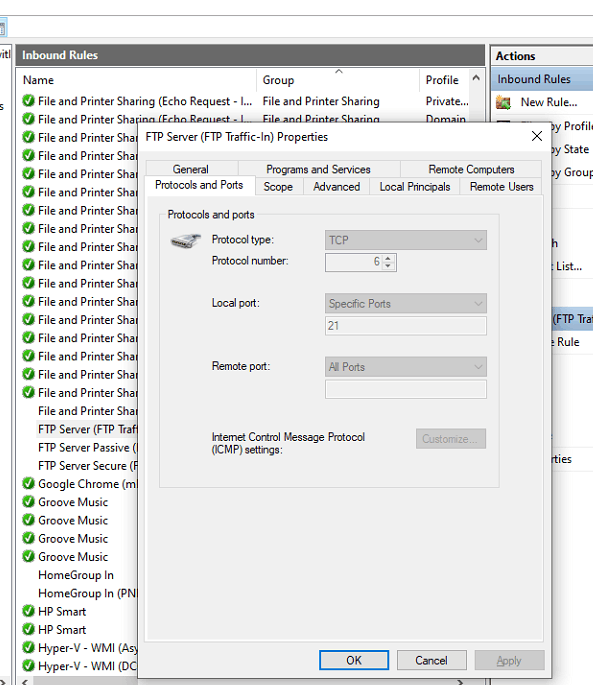Select the FTP Server Passive rule
Screen dimensions: 593x685
87,447
